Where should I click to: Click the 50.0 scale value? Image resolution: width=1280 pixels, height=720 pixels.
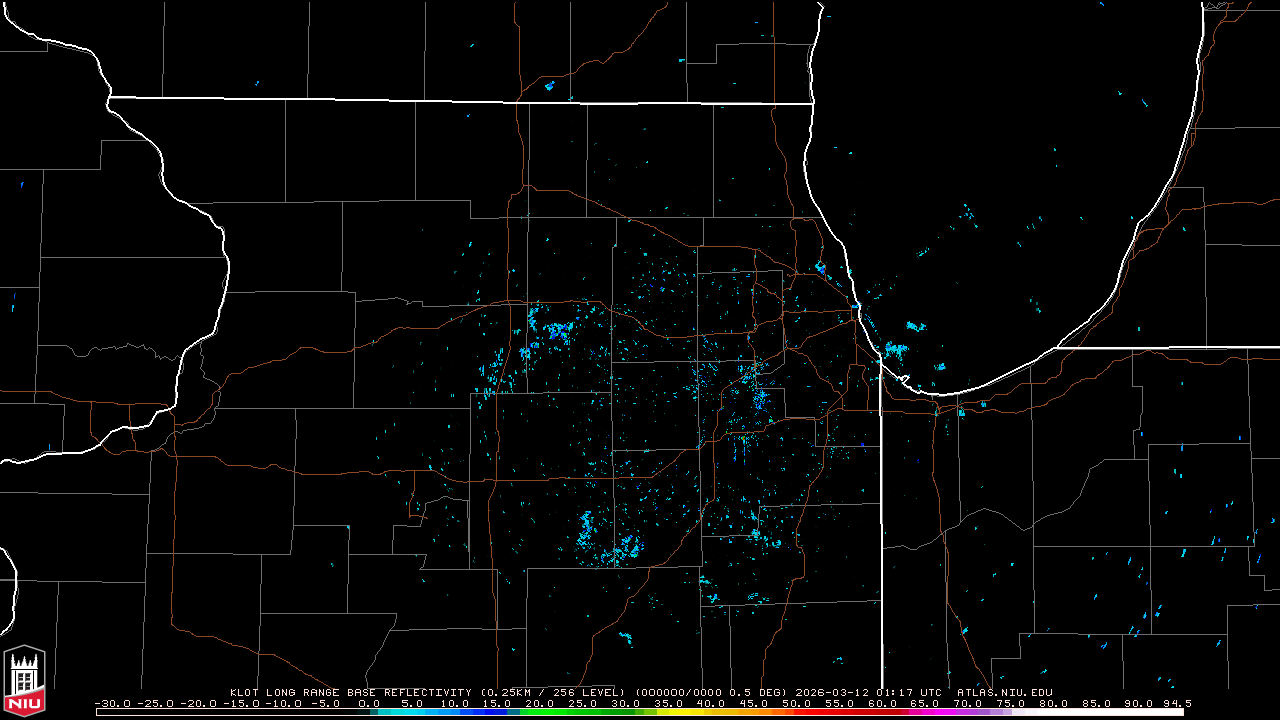797,703
